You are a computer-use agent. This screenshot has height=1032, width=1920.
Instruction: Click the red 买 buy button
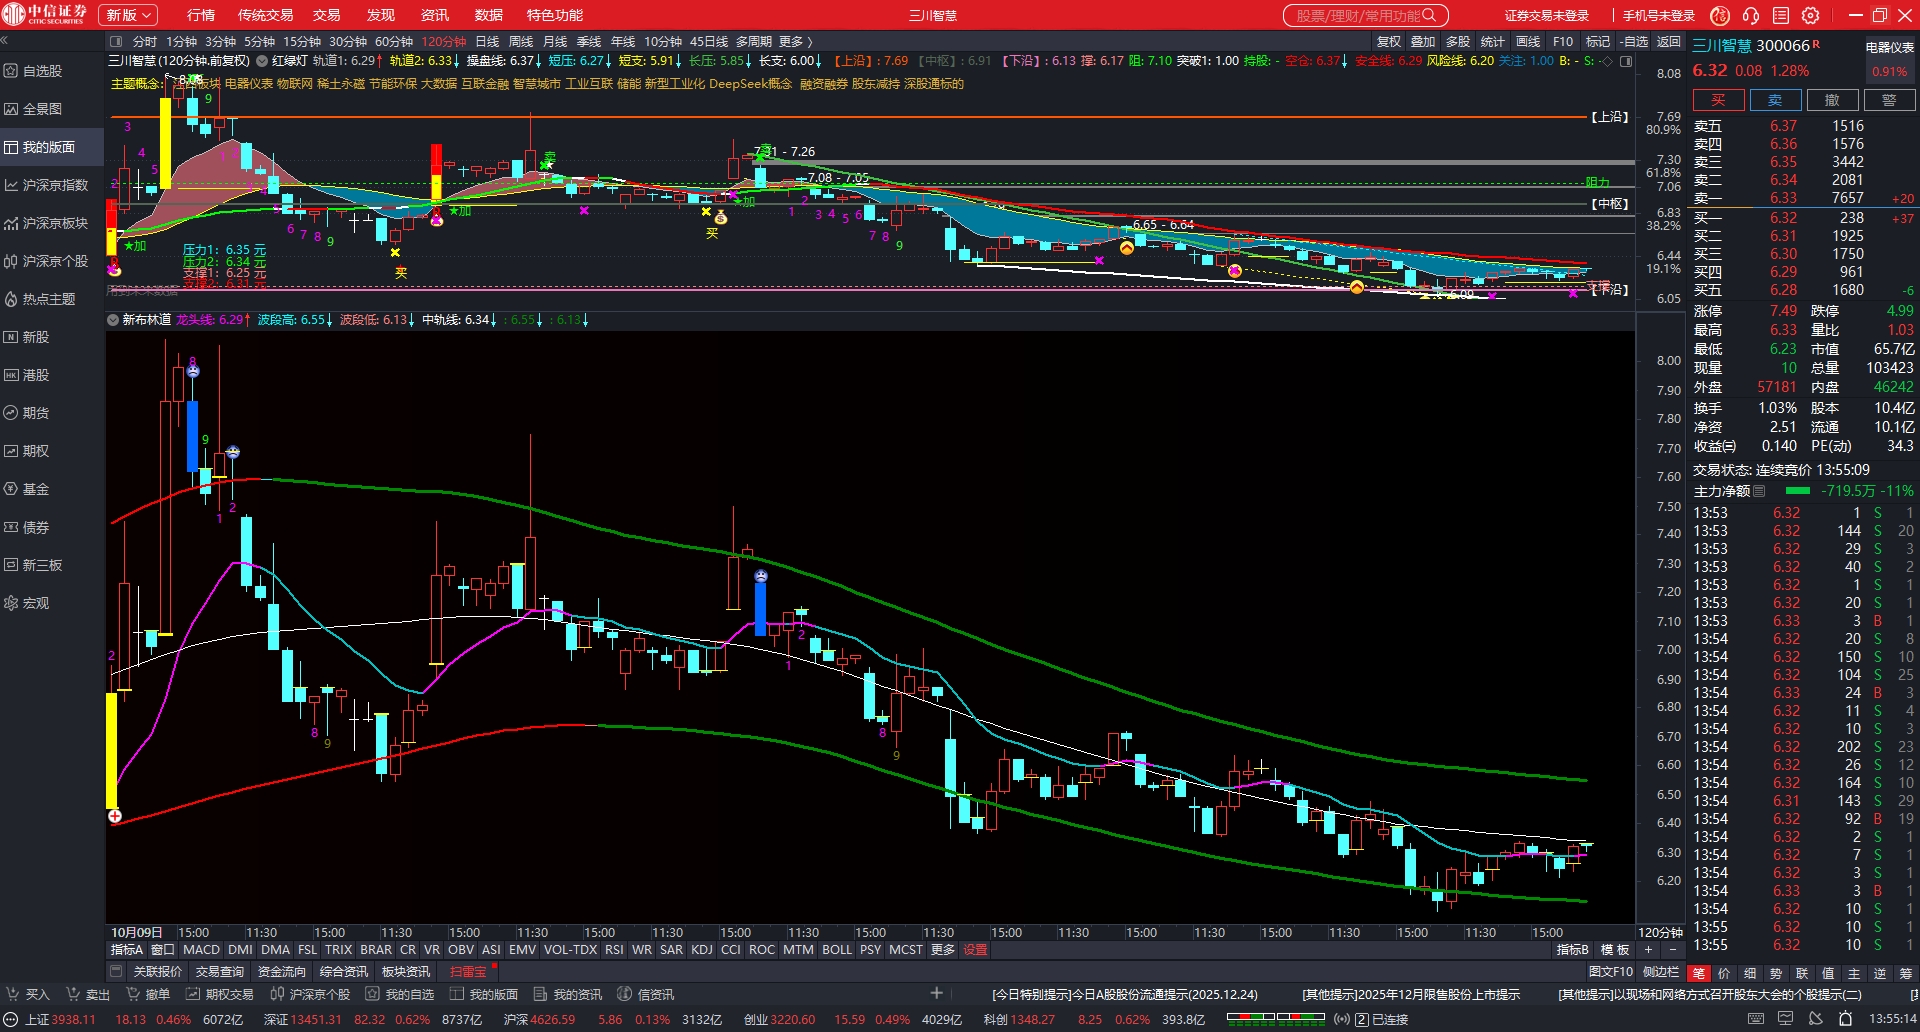tap(1718, 100)
